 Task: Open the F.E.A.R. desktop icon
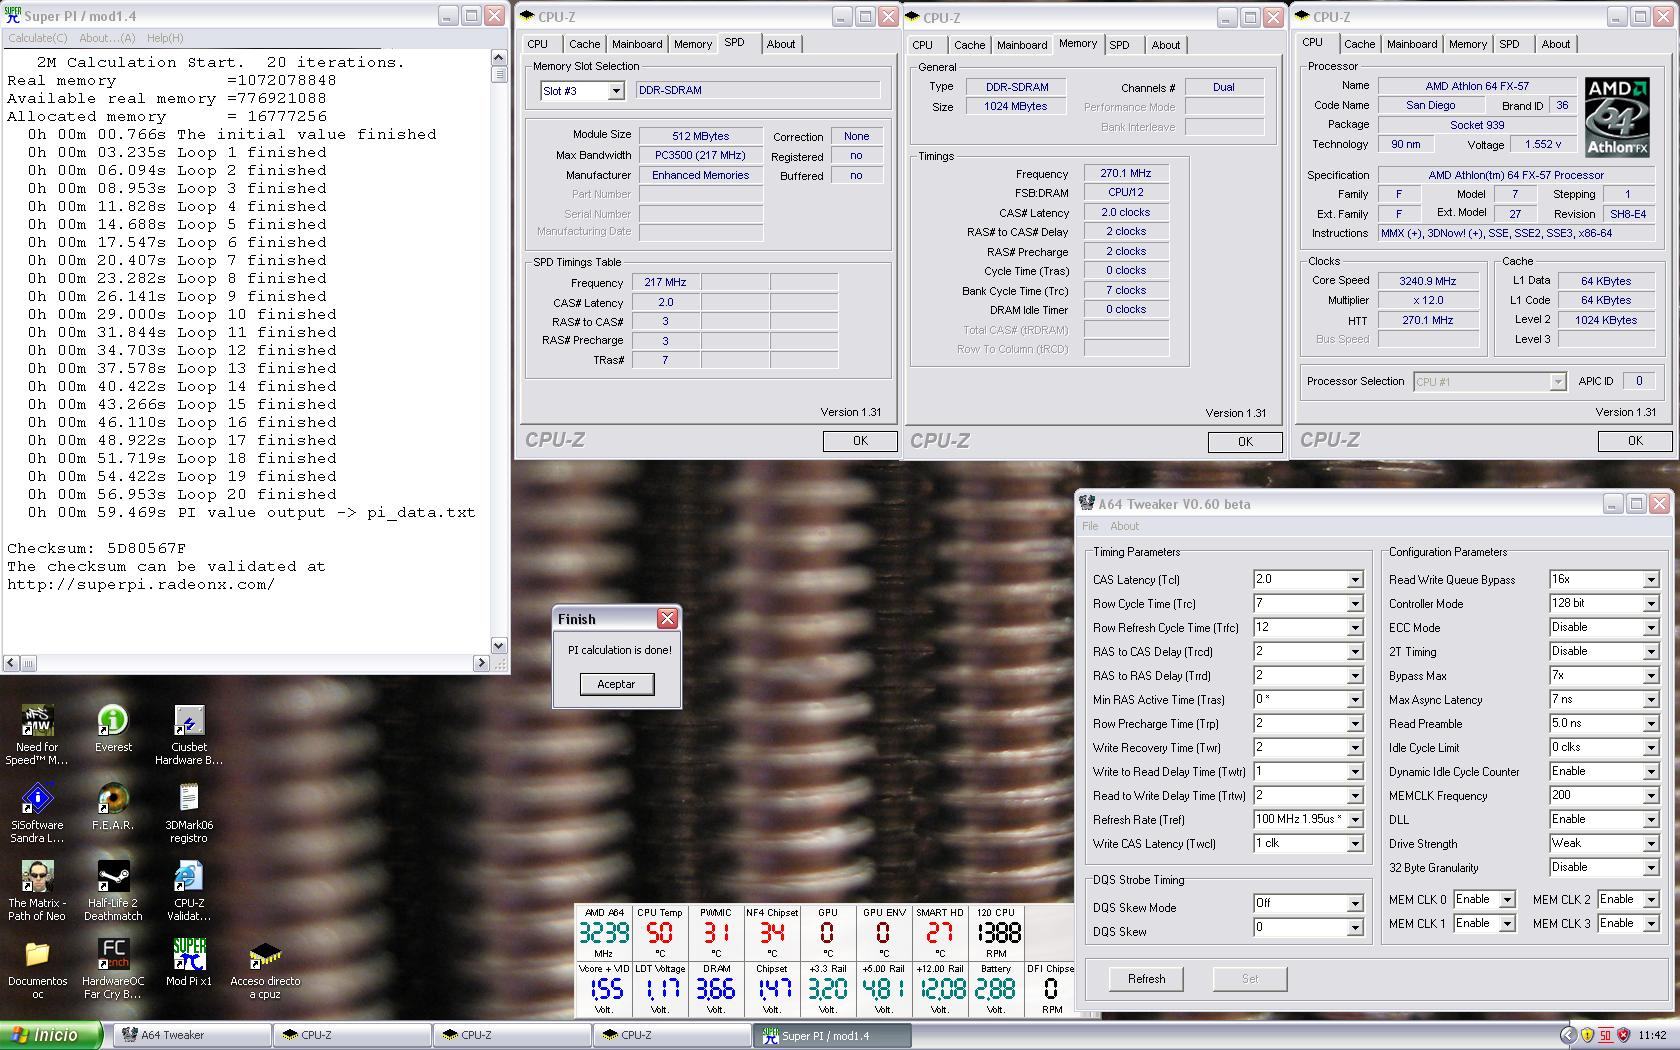(x=113, y=800)
